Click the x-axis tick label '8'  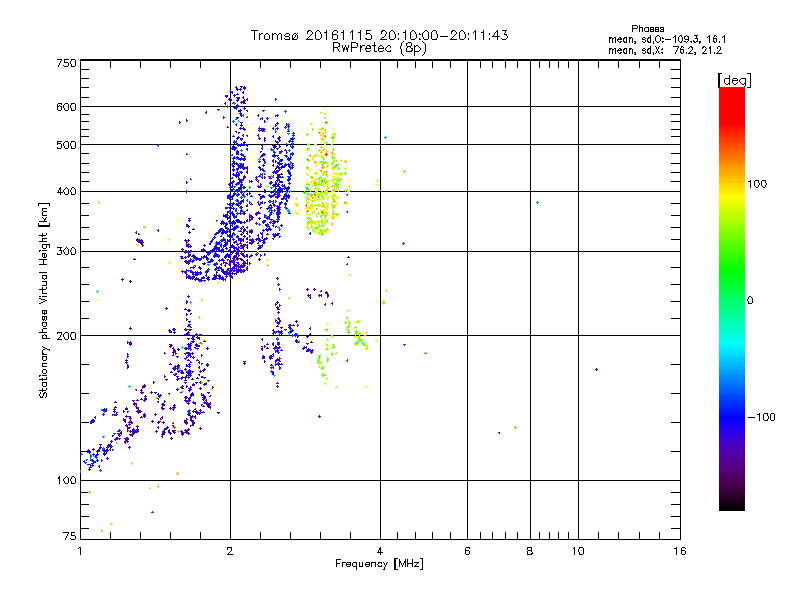(530, 551)
